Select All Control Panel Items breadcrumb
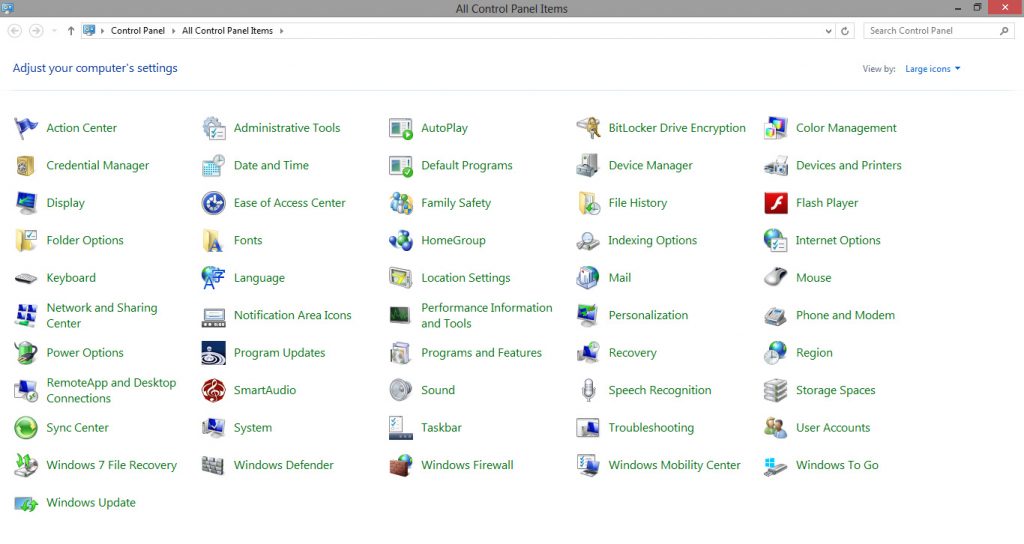The width and height of the screenshot is (1024, 544). pyautogui.click(x=227, y=31)
